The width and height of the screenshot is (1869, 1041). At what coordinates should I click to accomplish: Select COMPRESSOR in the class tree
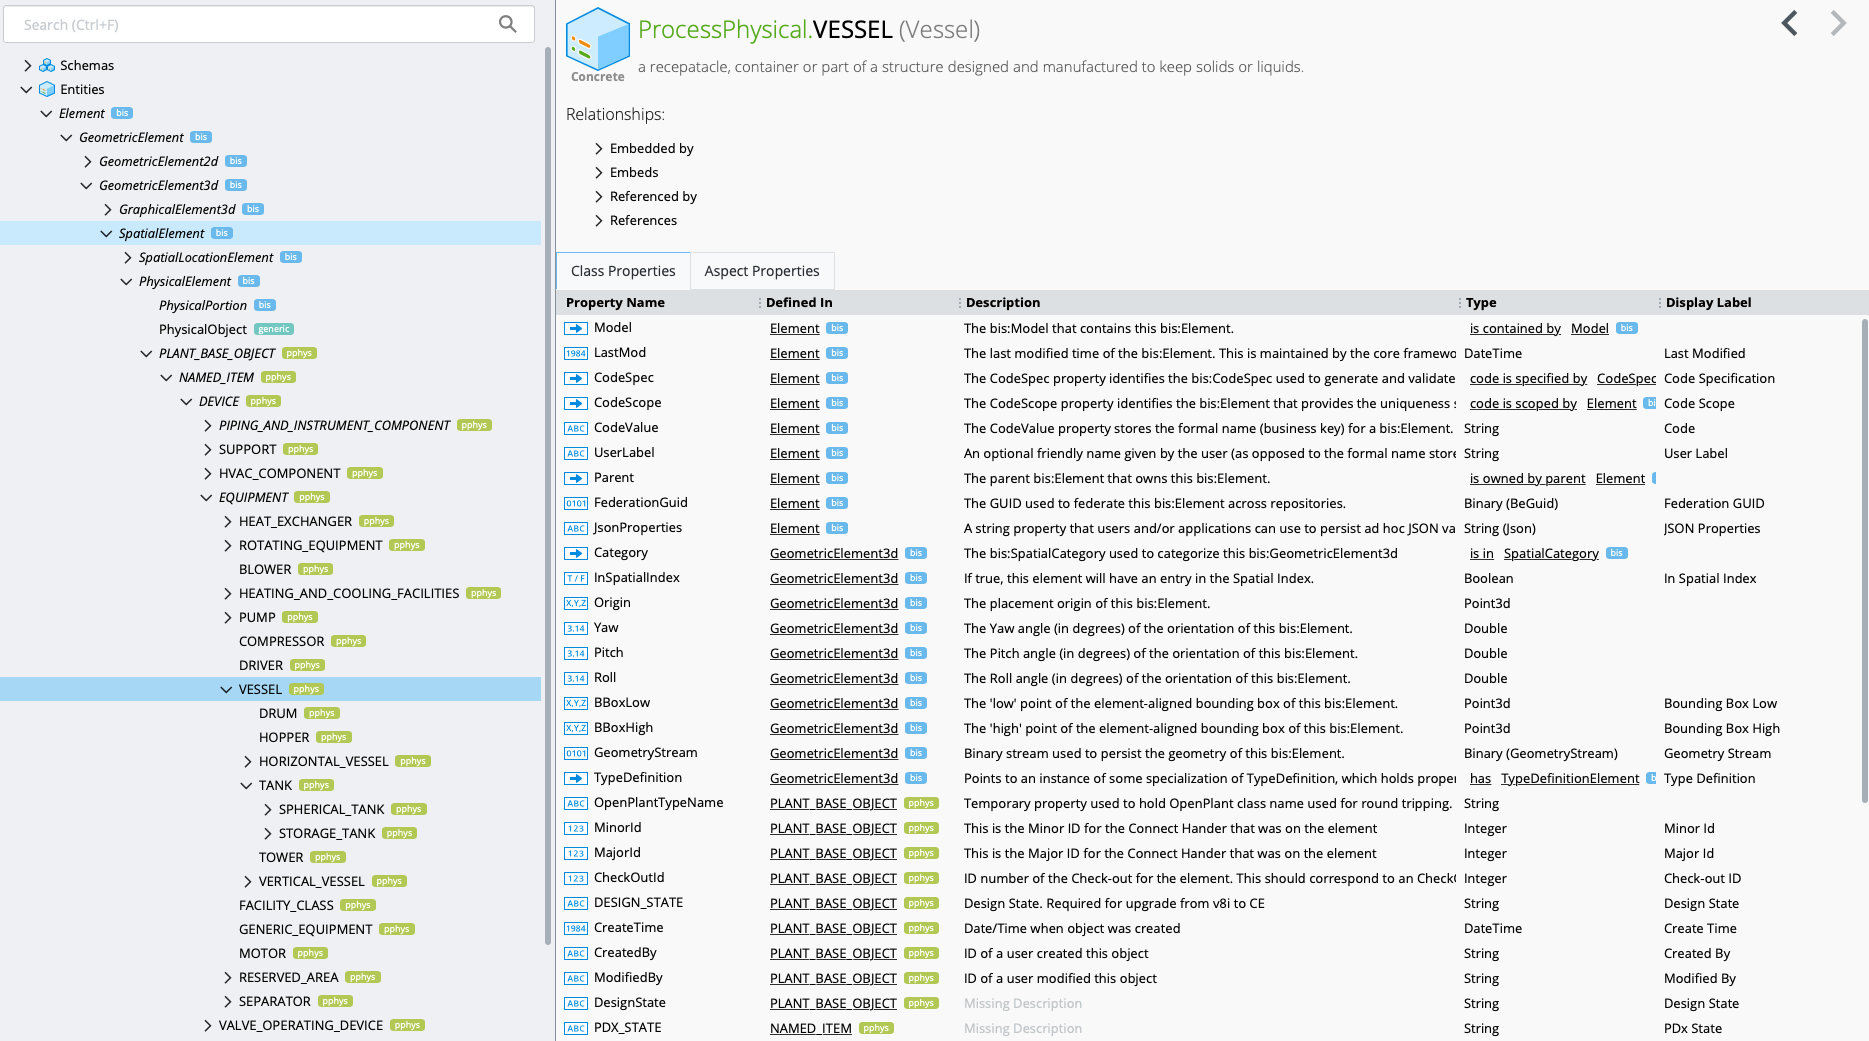click(x=282, y=641)
